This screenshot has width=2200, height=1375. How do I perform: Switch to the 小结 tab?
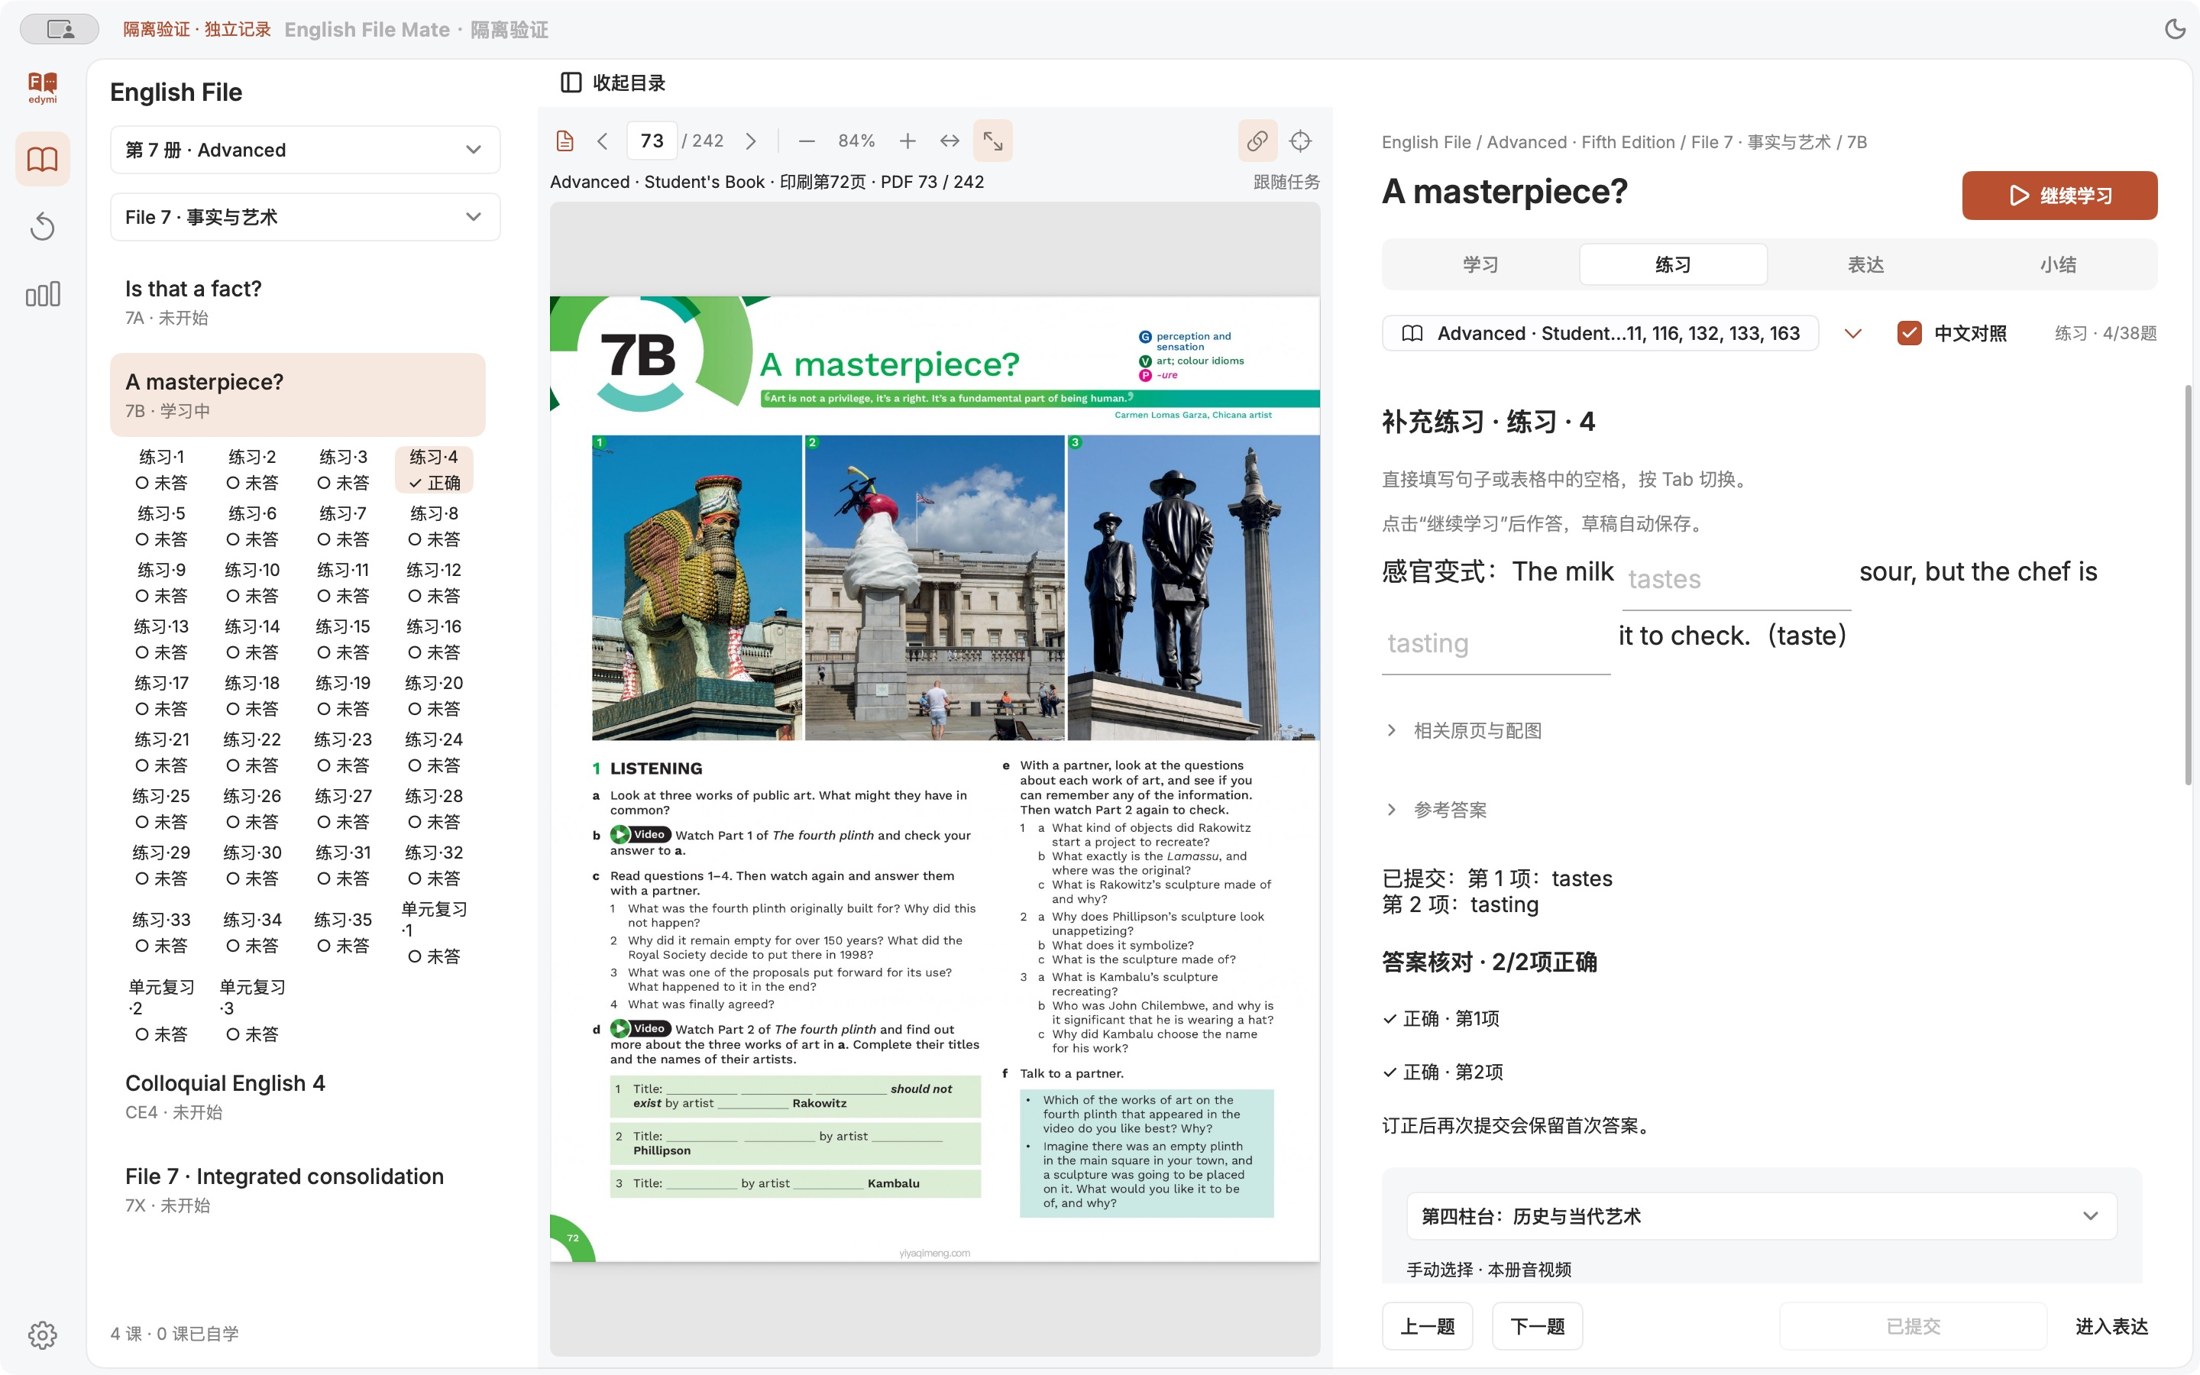point(2058,265)
